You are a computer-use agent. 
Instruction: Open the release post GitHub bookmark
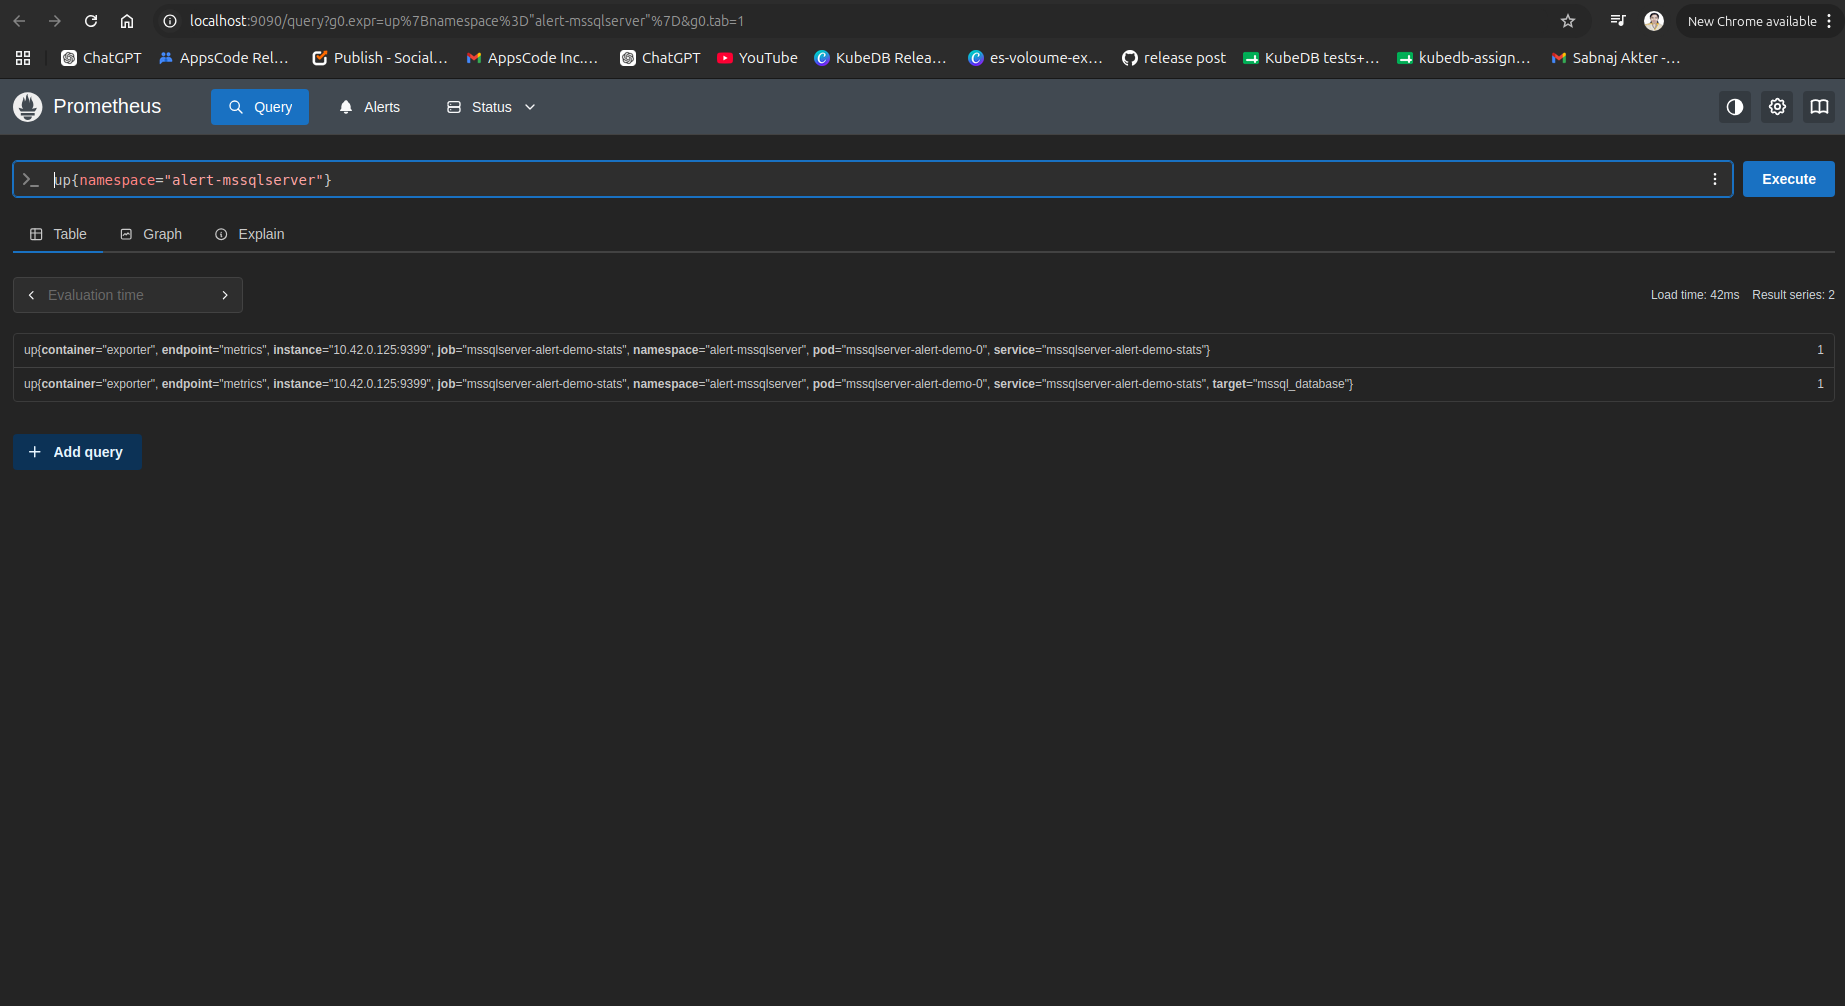pyautogui.click(x=1174, y=58)
